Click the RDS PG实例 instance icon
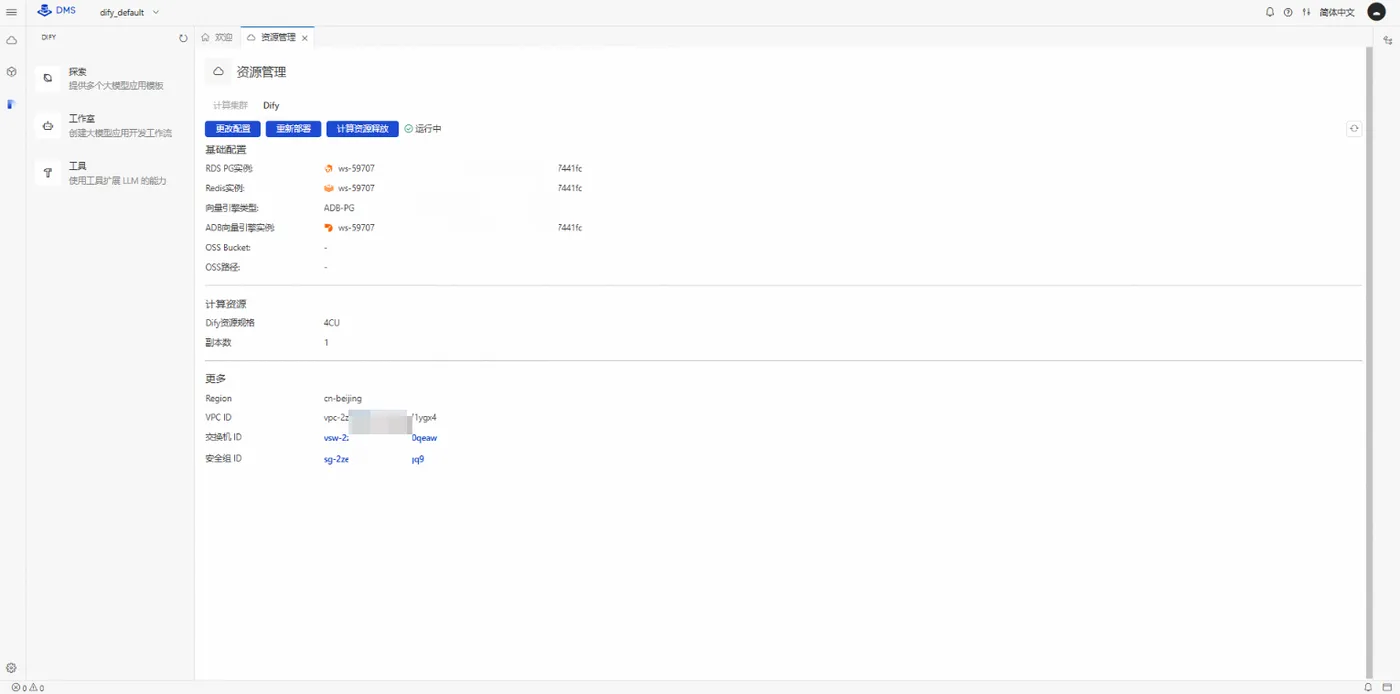Screen dimensions: 1400x694 point(329,168)
